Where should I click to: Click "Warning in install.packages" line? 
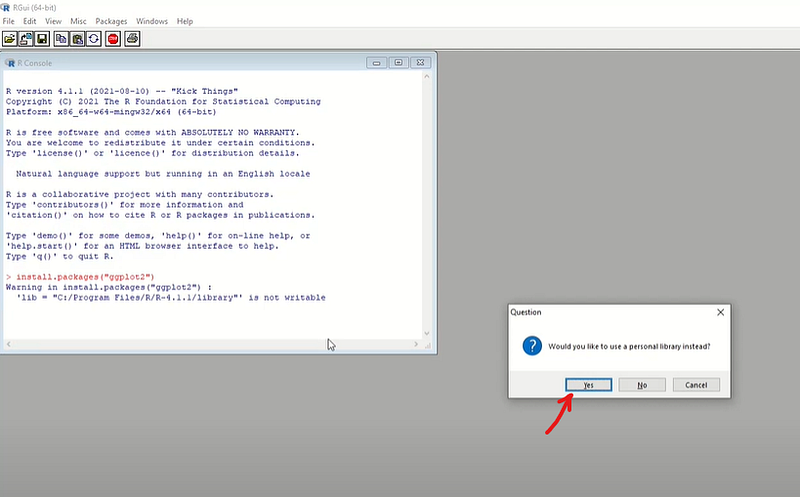(109, 287)
